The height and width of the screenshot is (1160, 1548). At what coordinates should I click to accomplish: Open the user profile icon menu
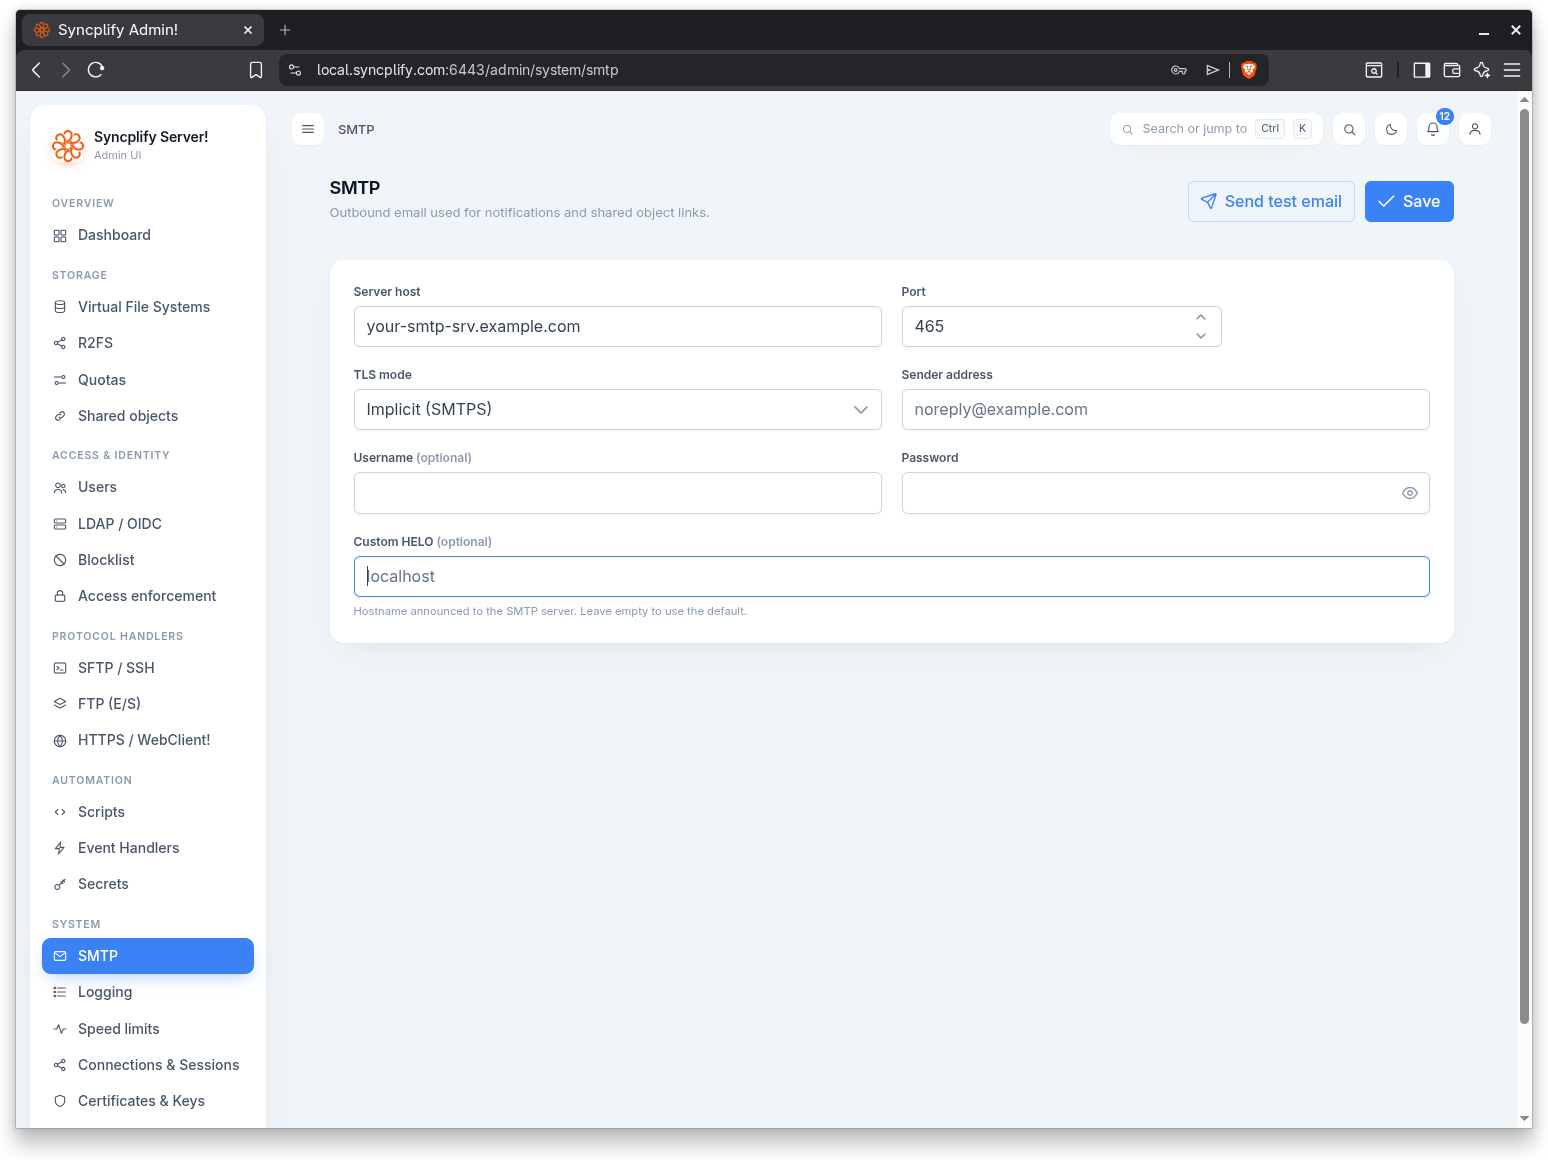pos(1475,129)
